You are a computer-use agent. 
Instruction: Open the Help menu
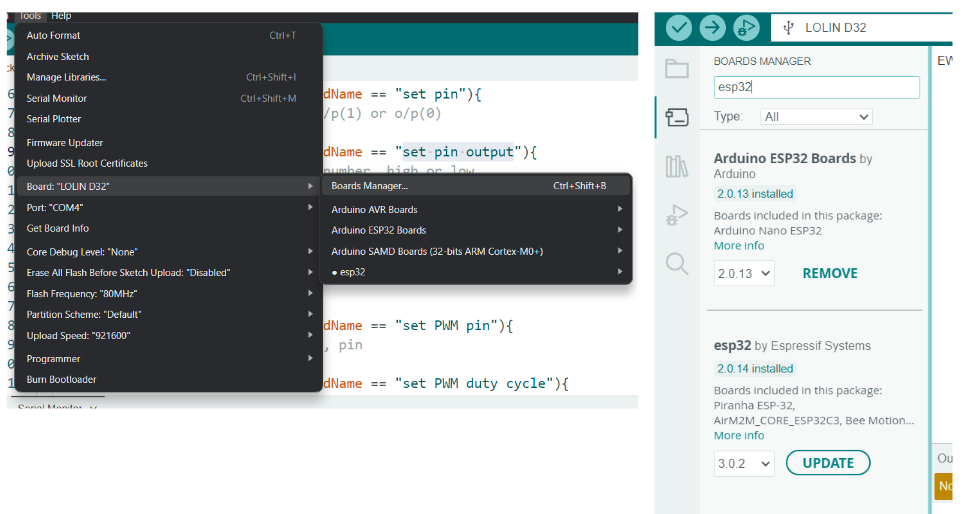(x=61, y=16)
